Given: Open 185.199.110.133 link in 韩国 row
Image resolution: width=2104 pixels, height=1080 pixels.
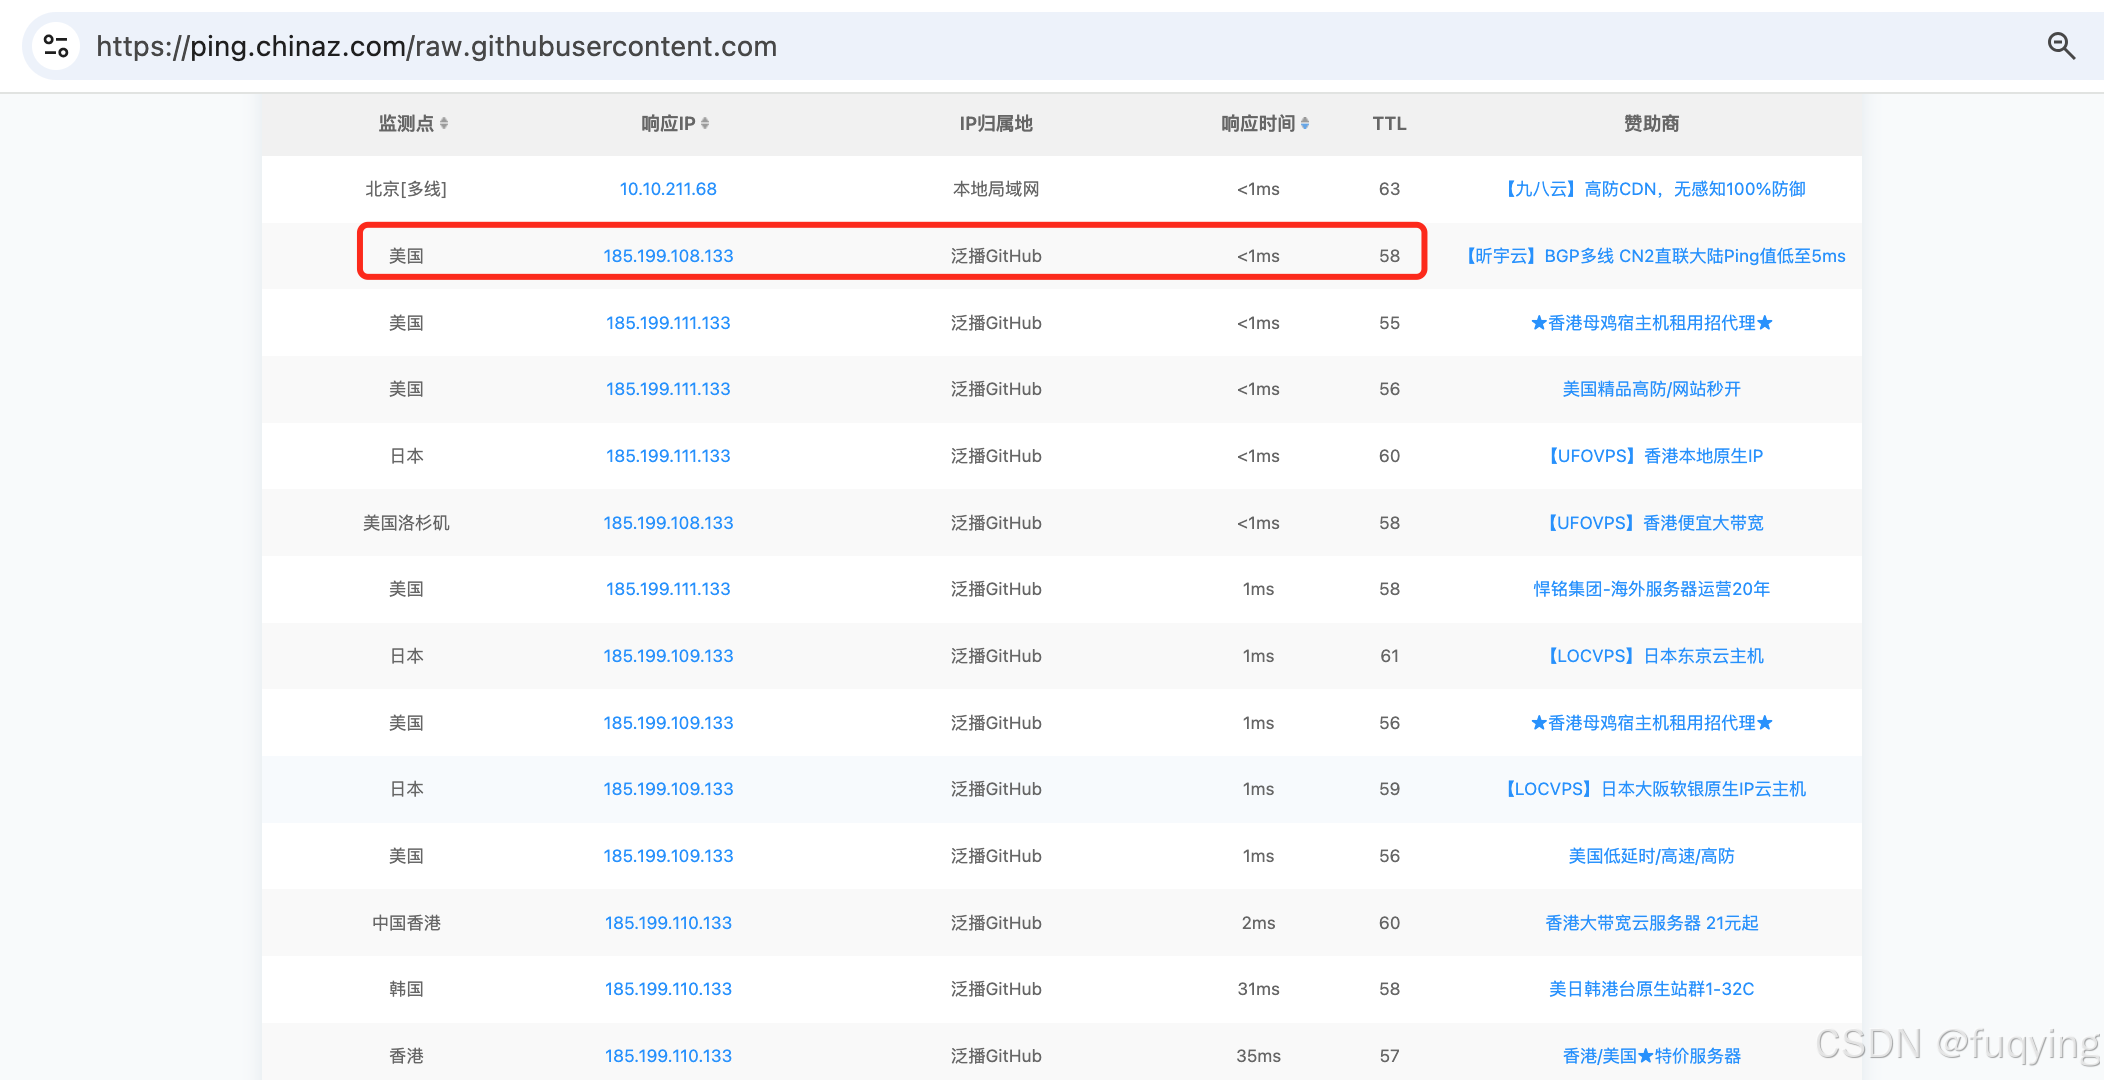Looking at the screenshot, I should [668, 989].
